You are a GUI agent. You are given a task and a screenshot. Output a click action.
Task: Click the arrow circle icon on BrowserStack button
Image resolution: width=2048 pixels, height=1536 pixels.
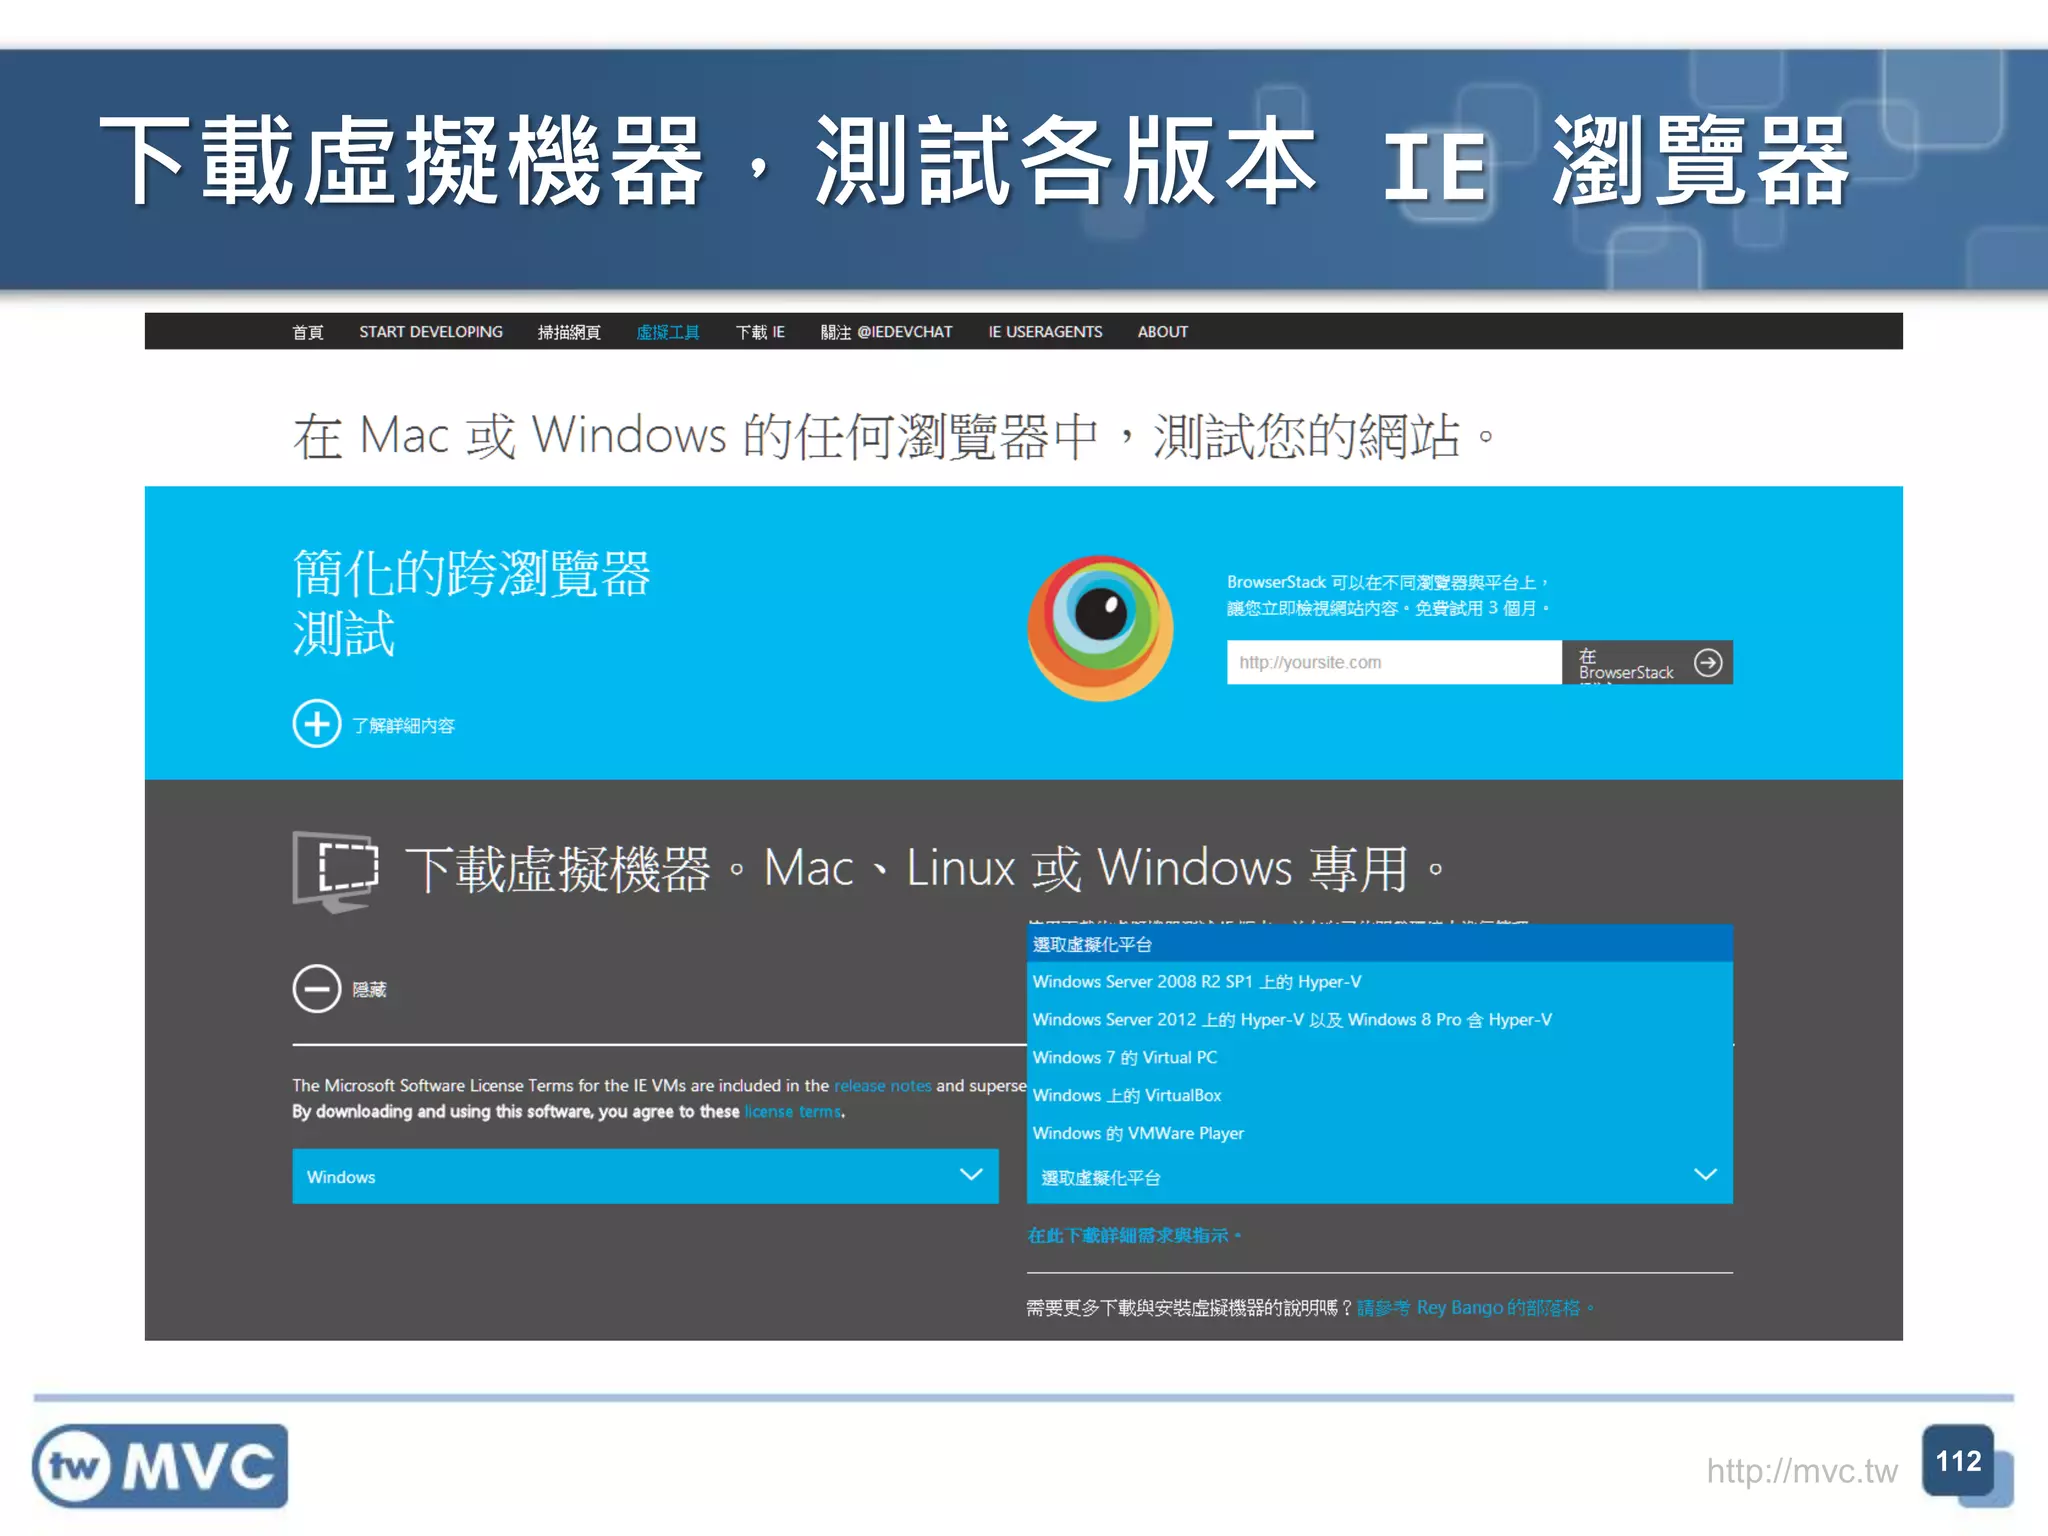point(1708,662)
